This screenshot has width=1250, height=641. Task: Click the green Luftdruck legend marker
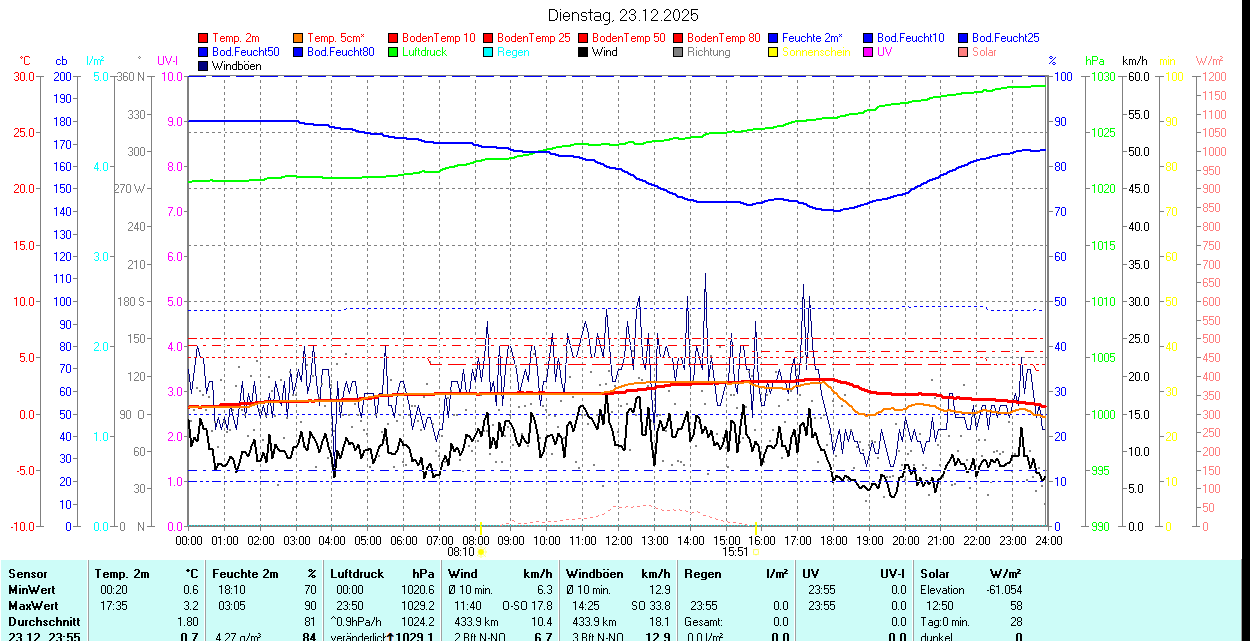pyautogui.click(x=393, y=52)
